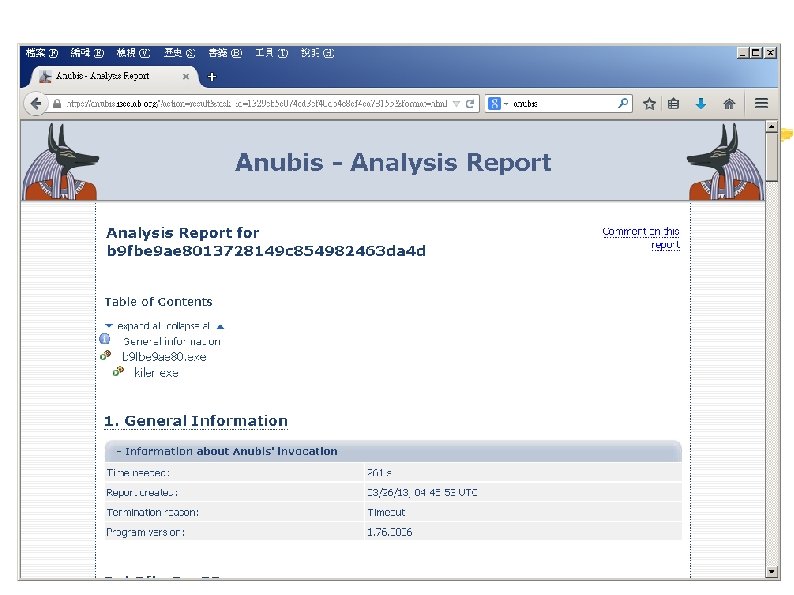Click the Time needed value cell
Screen dimensions: 794x595
click(x=523, y=472)
